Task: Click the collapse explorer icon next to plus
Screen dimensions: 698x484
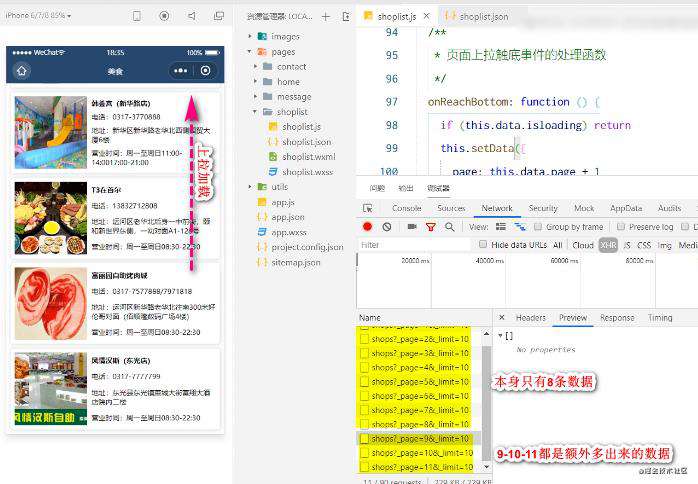Action: coord(346,16)
